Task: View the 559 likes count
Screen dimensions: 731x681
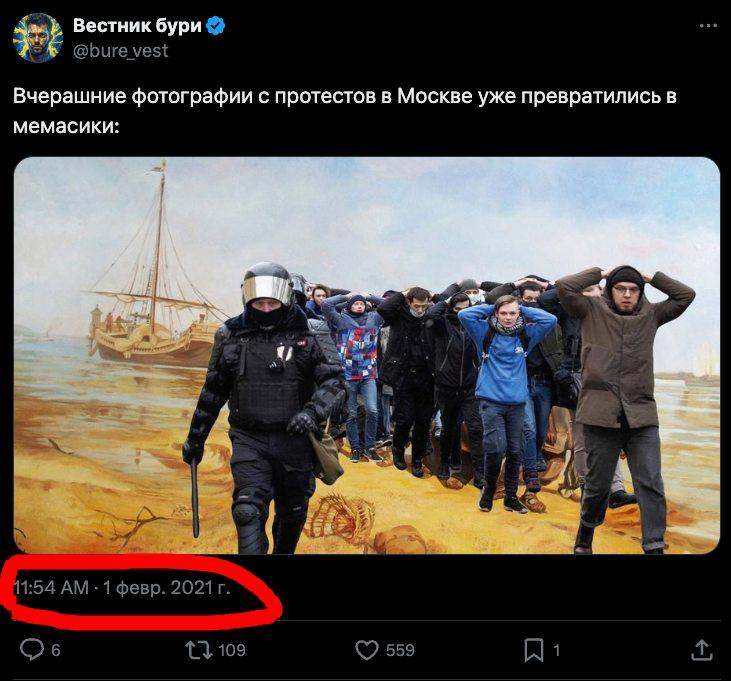Action: pos(400,650)
